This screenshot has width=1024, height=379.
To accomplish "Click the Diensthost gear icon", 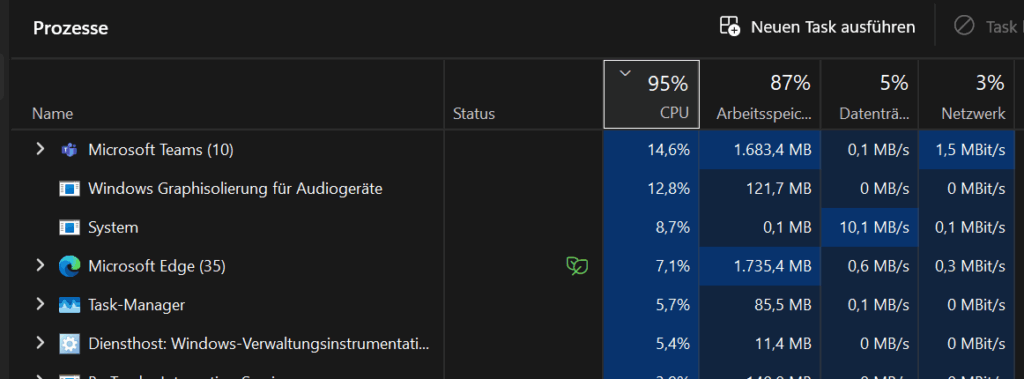I will click(69, 343).
